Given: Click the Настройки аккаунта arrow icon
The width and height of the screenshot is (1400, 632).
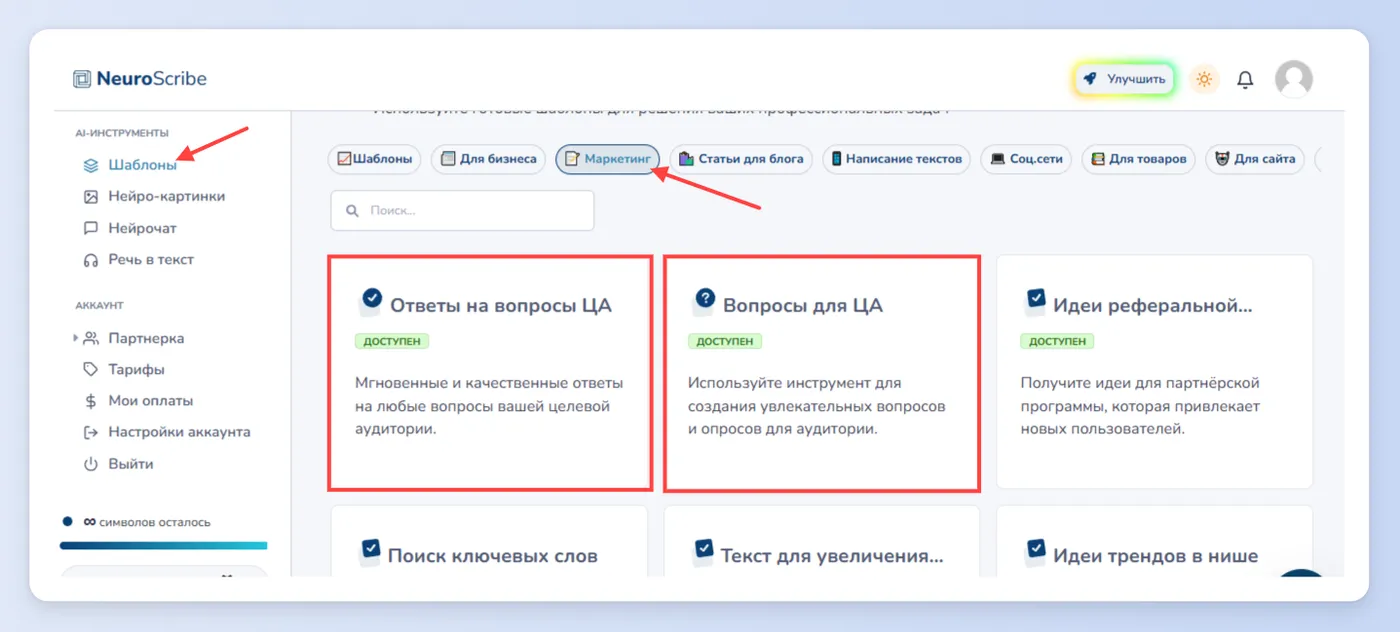Looking at the screenshot, I should coord(91,433).
